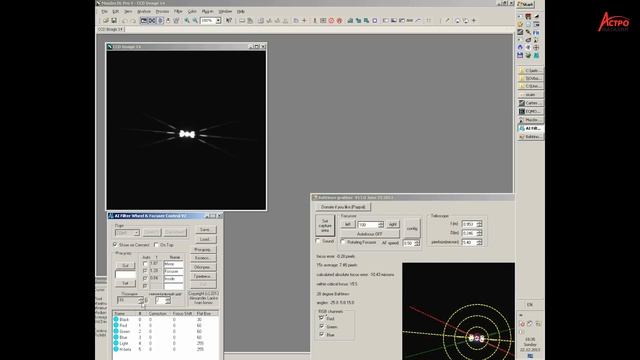This screenshot has height=360, width=640.
Task: Select the Green filter row
Action: coord(166,331)
